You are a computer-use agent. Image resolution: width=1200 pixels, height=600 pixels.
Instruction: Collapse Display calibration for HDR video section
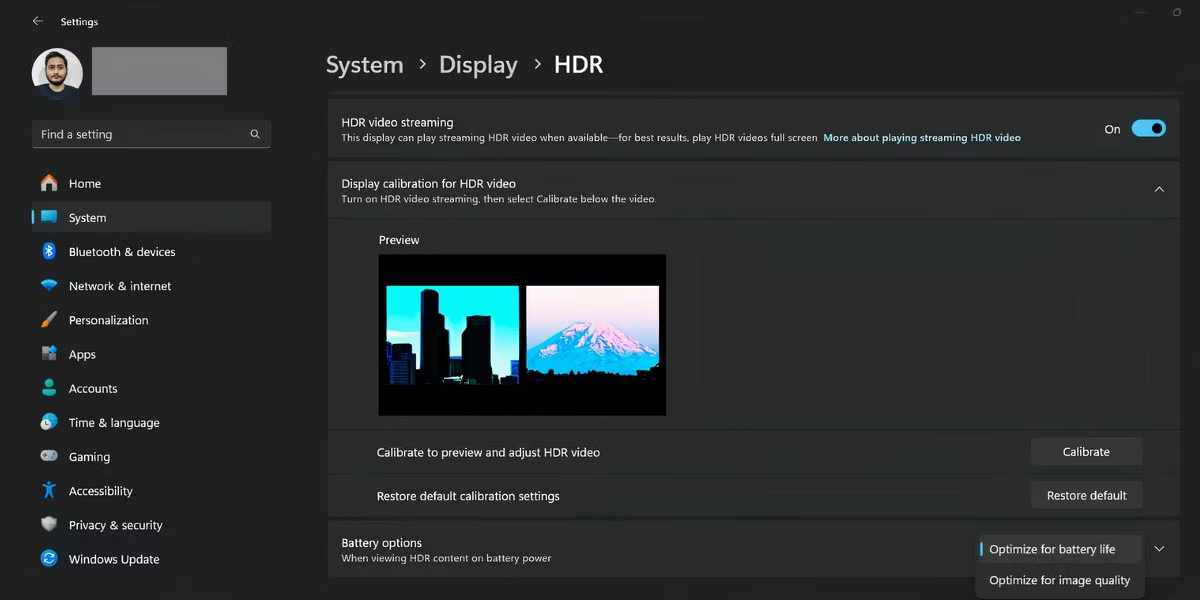point(1159,189)
